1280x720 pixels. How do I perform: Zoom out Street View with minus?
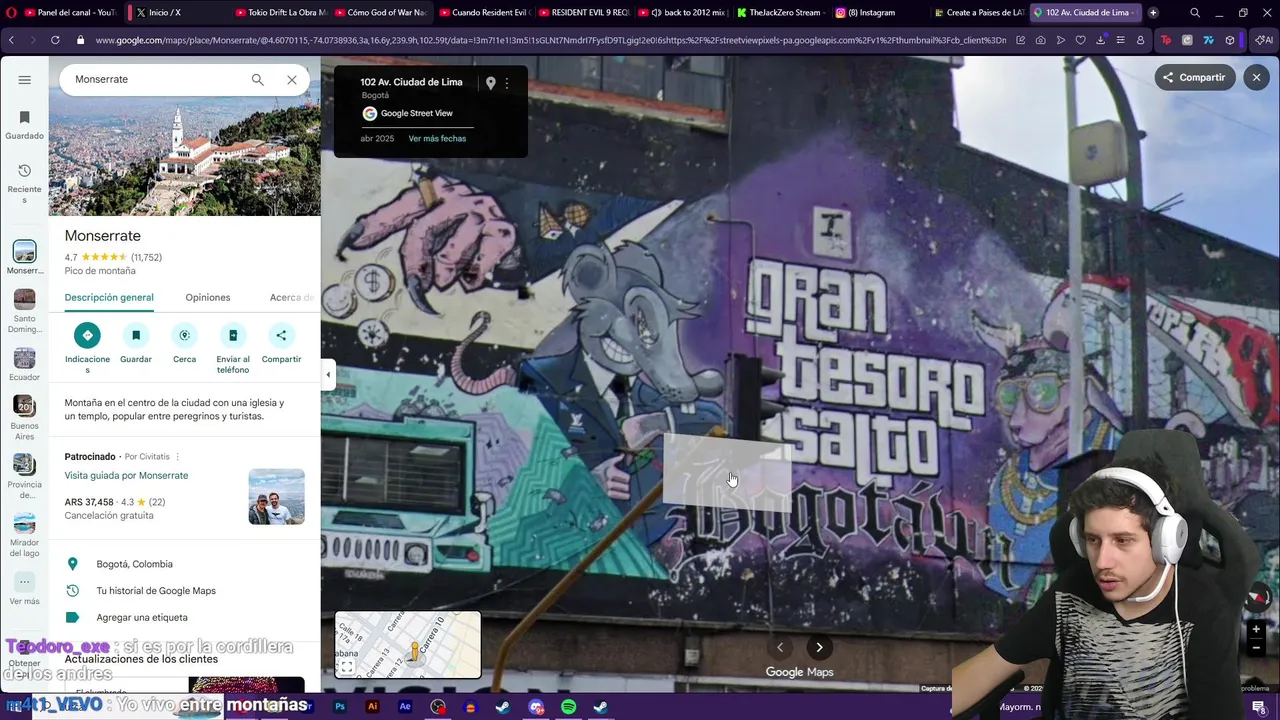[x=1257, y=648]
